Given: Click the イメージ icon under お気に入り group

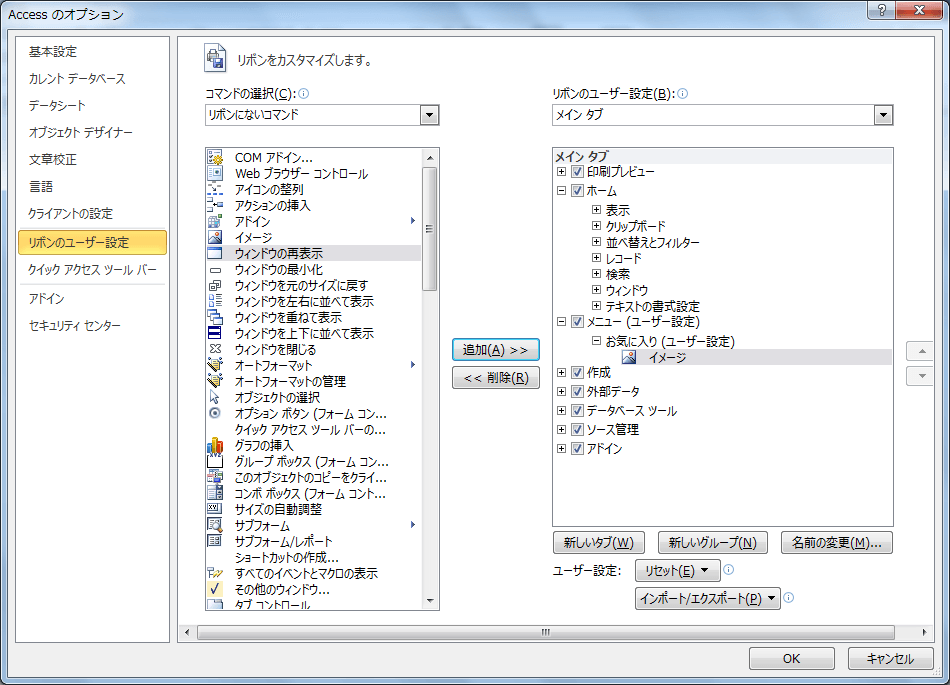Looking at the screenshot, I should pos(629,357).
